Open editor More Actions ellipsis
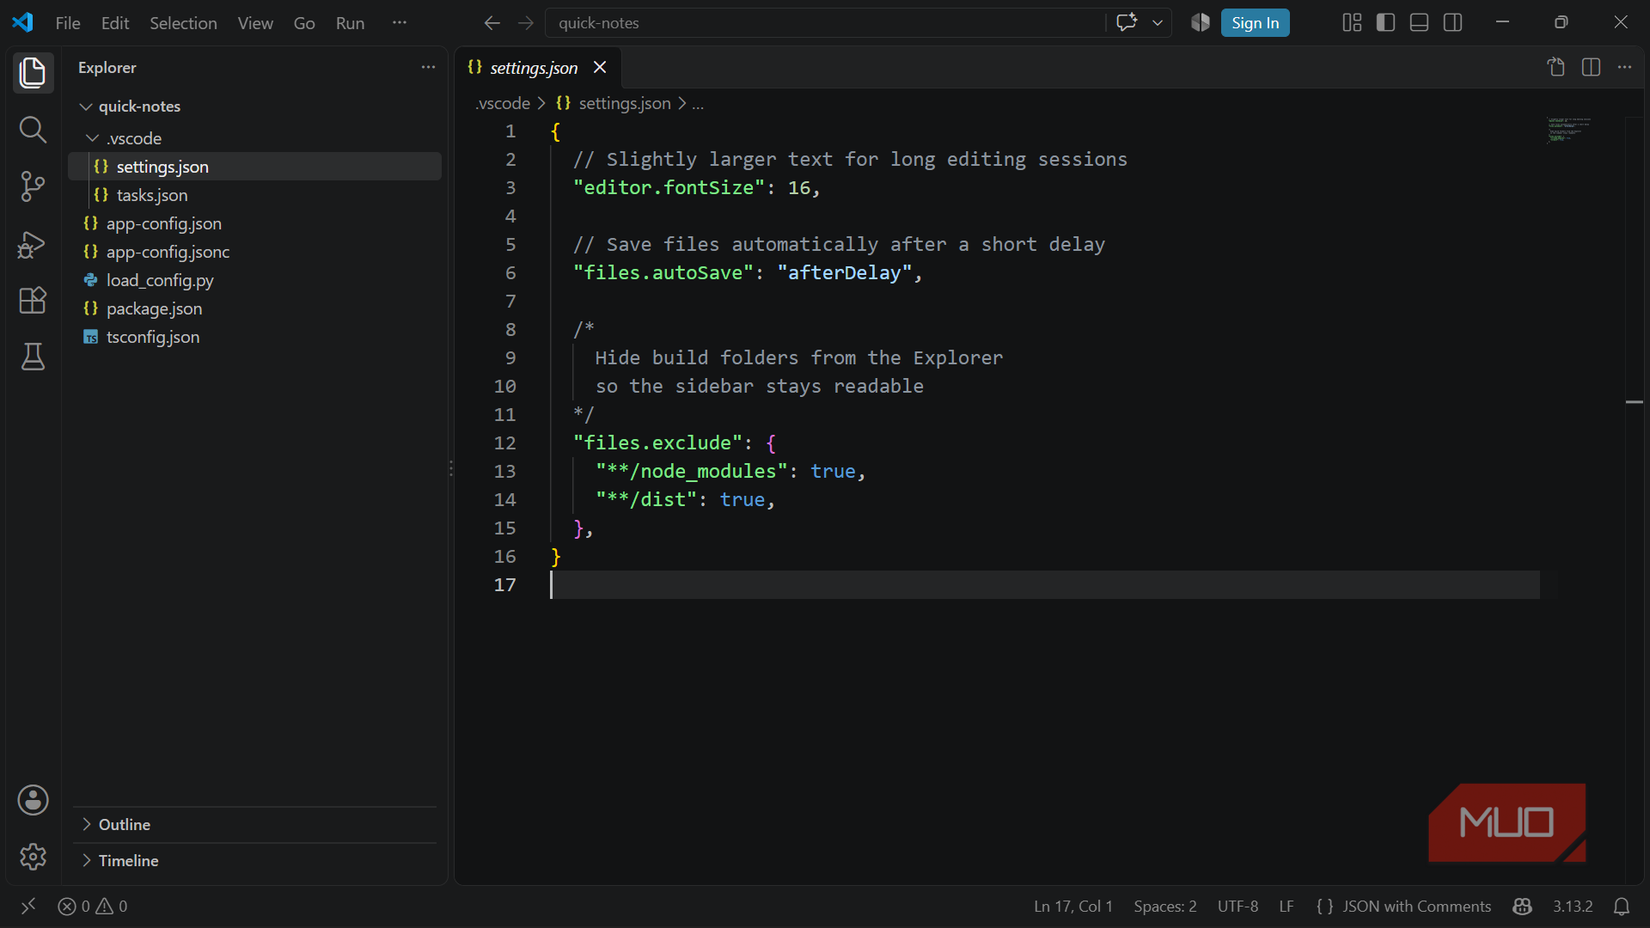This screenshot has width=1650, height=928. click(x=1625, y=67)
